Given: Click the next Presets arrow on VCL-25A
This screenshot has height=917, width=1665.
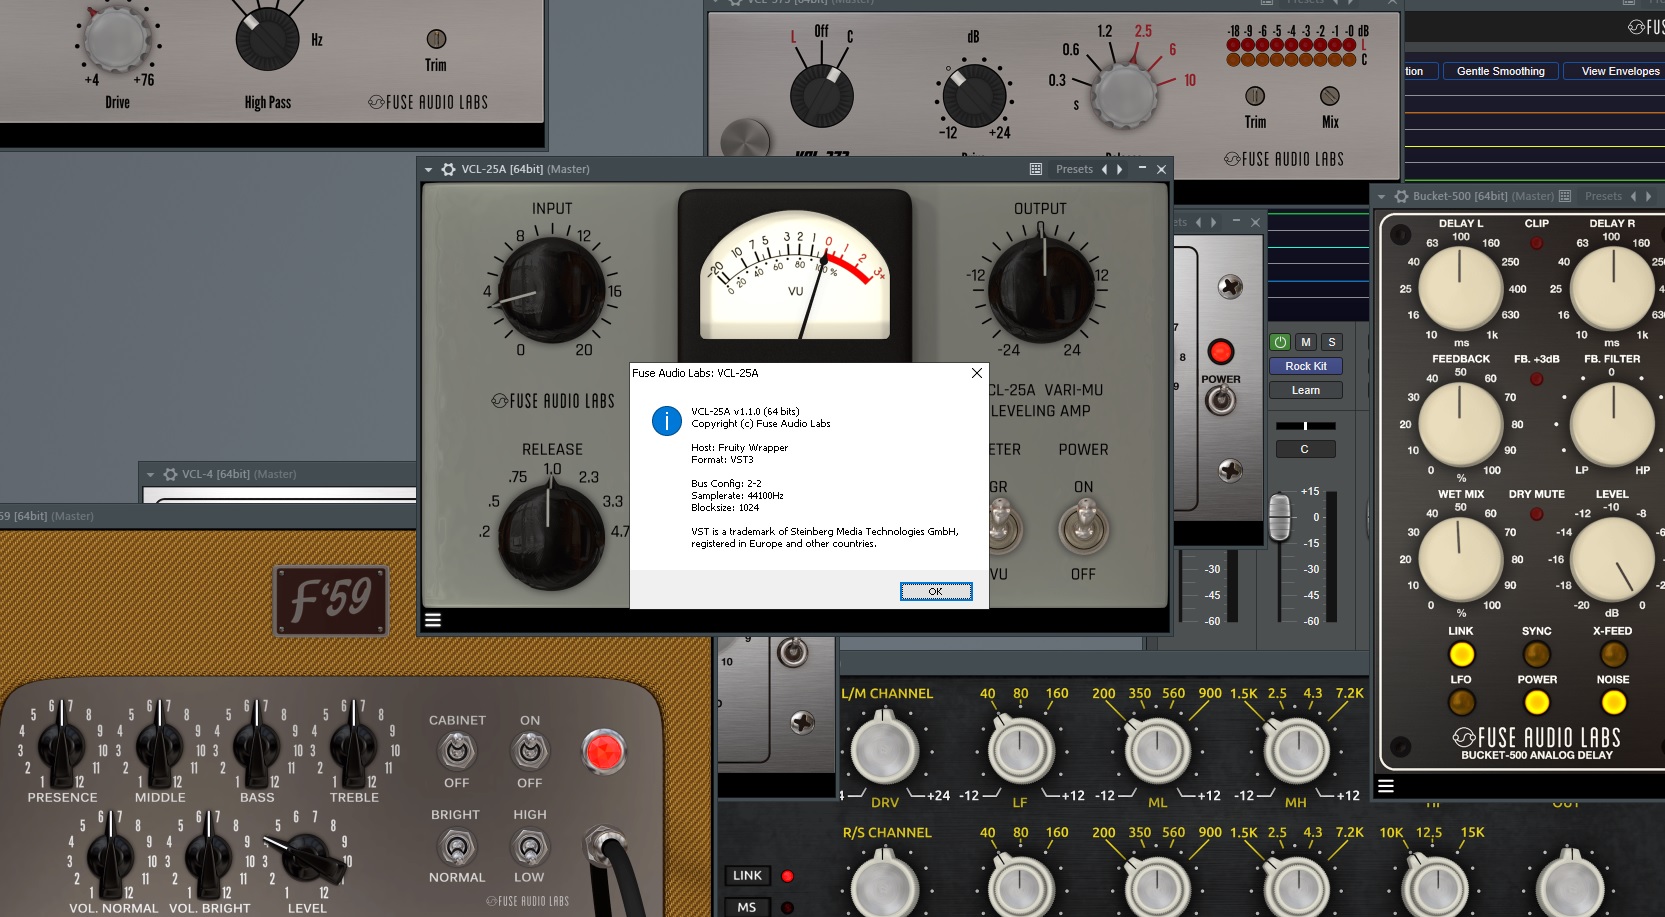Looking at the screenshot, I should [x=1119, y=169].
